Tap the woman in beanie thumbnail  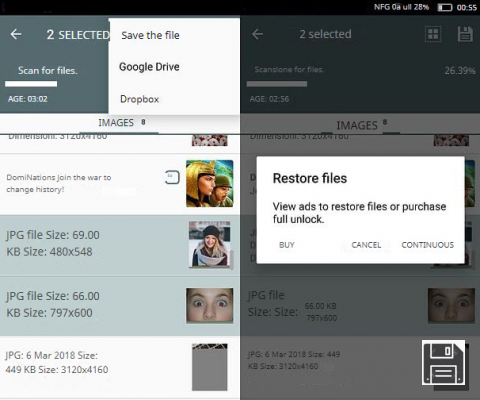click(x=210, y=245)
